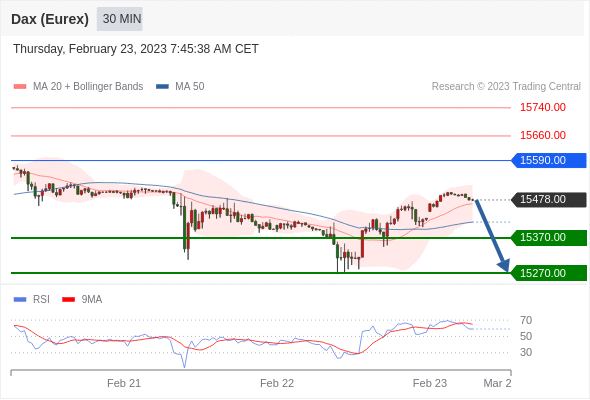Click the black 15478.00 current price tag
Screen dimensions: 590x400
[x=549, y=199]
